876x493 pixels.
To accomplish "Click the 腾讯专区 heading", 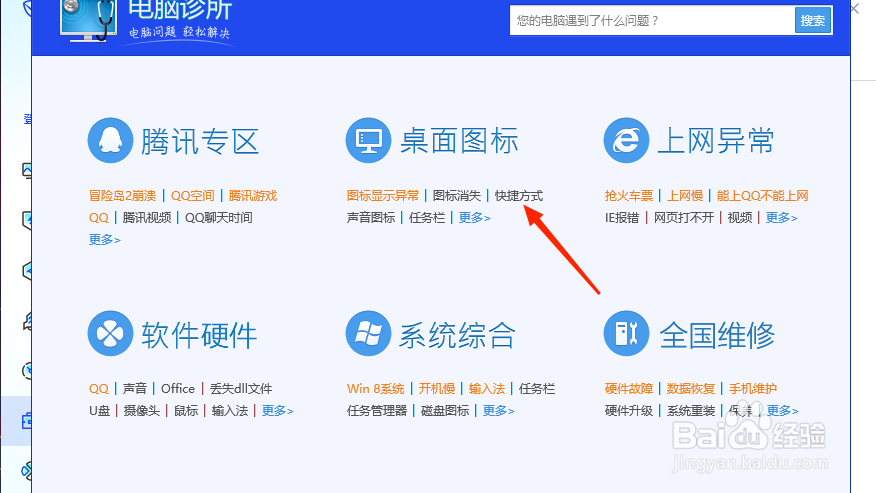I will coord(200,141).
